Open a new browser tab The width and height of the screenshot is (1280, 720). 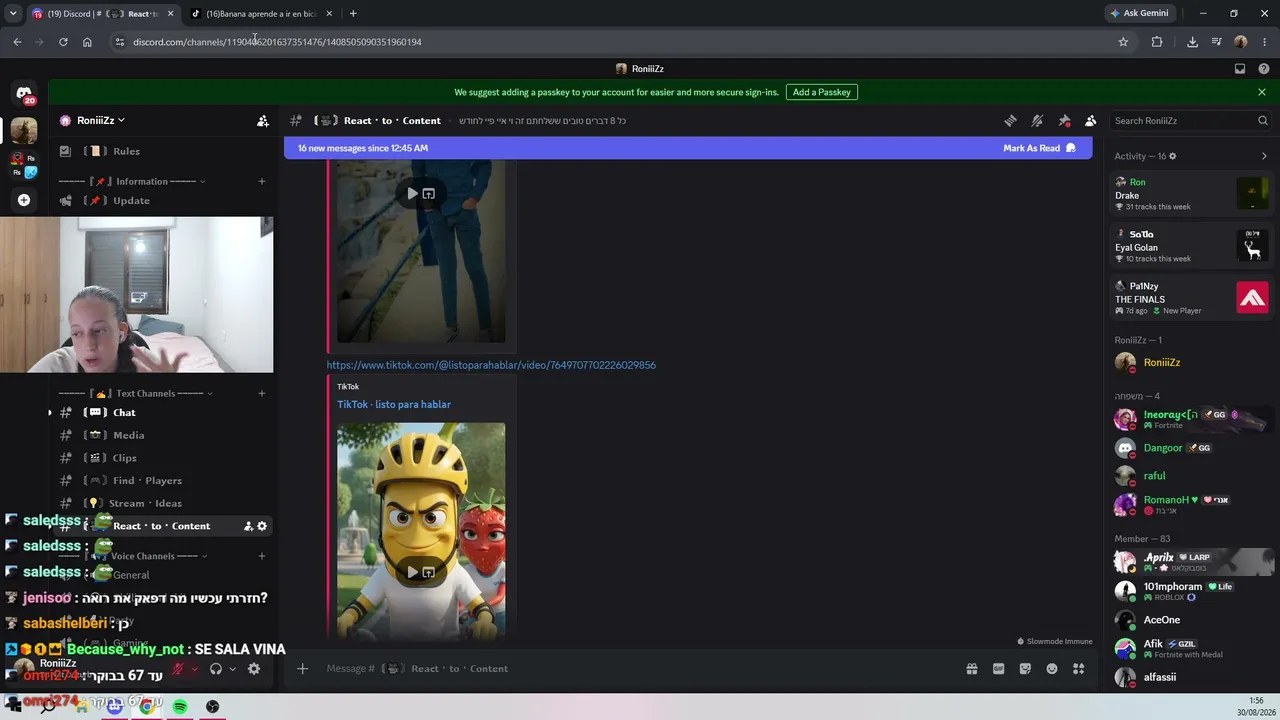click(x=353, y=14)
